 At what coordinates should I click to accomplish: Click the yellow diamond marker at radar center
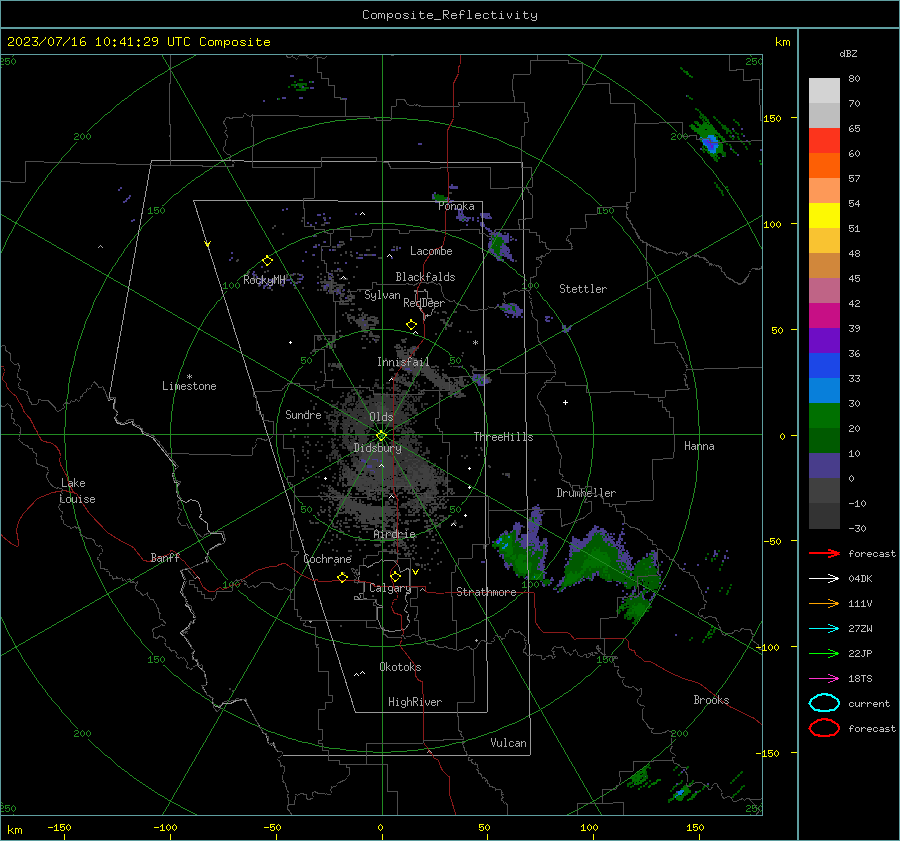click(x=381, y=436)
